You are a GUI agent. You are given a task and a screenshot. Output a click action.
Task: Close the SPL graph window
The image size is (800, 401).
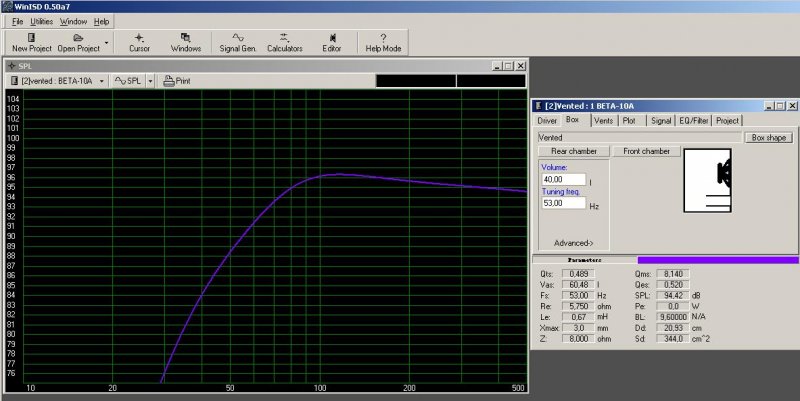520,66
